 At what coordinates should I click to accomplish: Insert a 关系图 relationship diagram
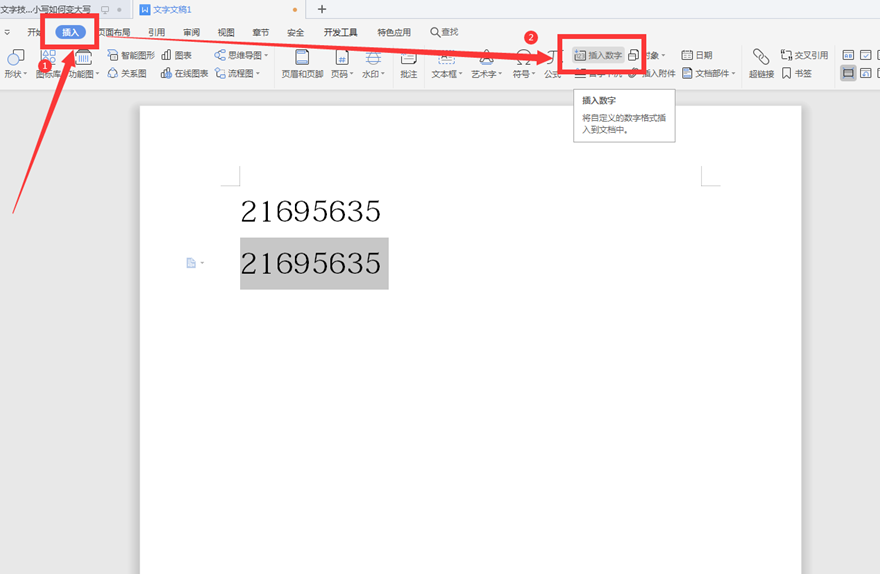pos(127,74)
